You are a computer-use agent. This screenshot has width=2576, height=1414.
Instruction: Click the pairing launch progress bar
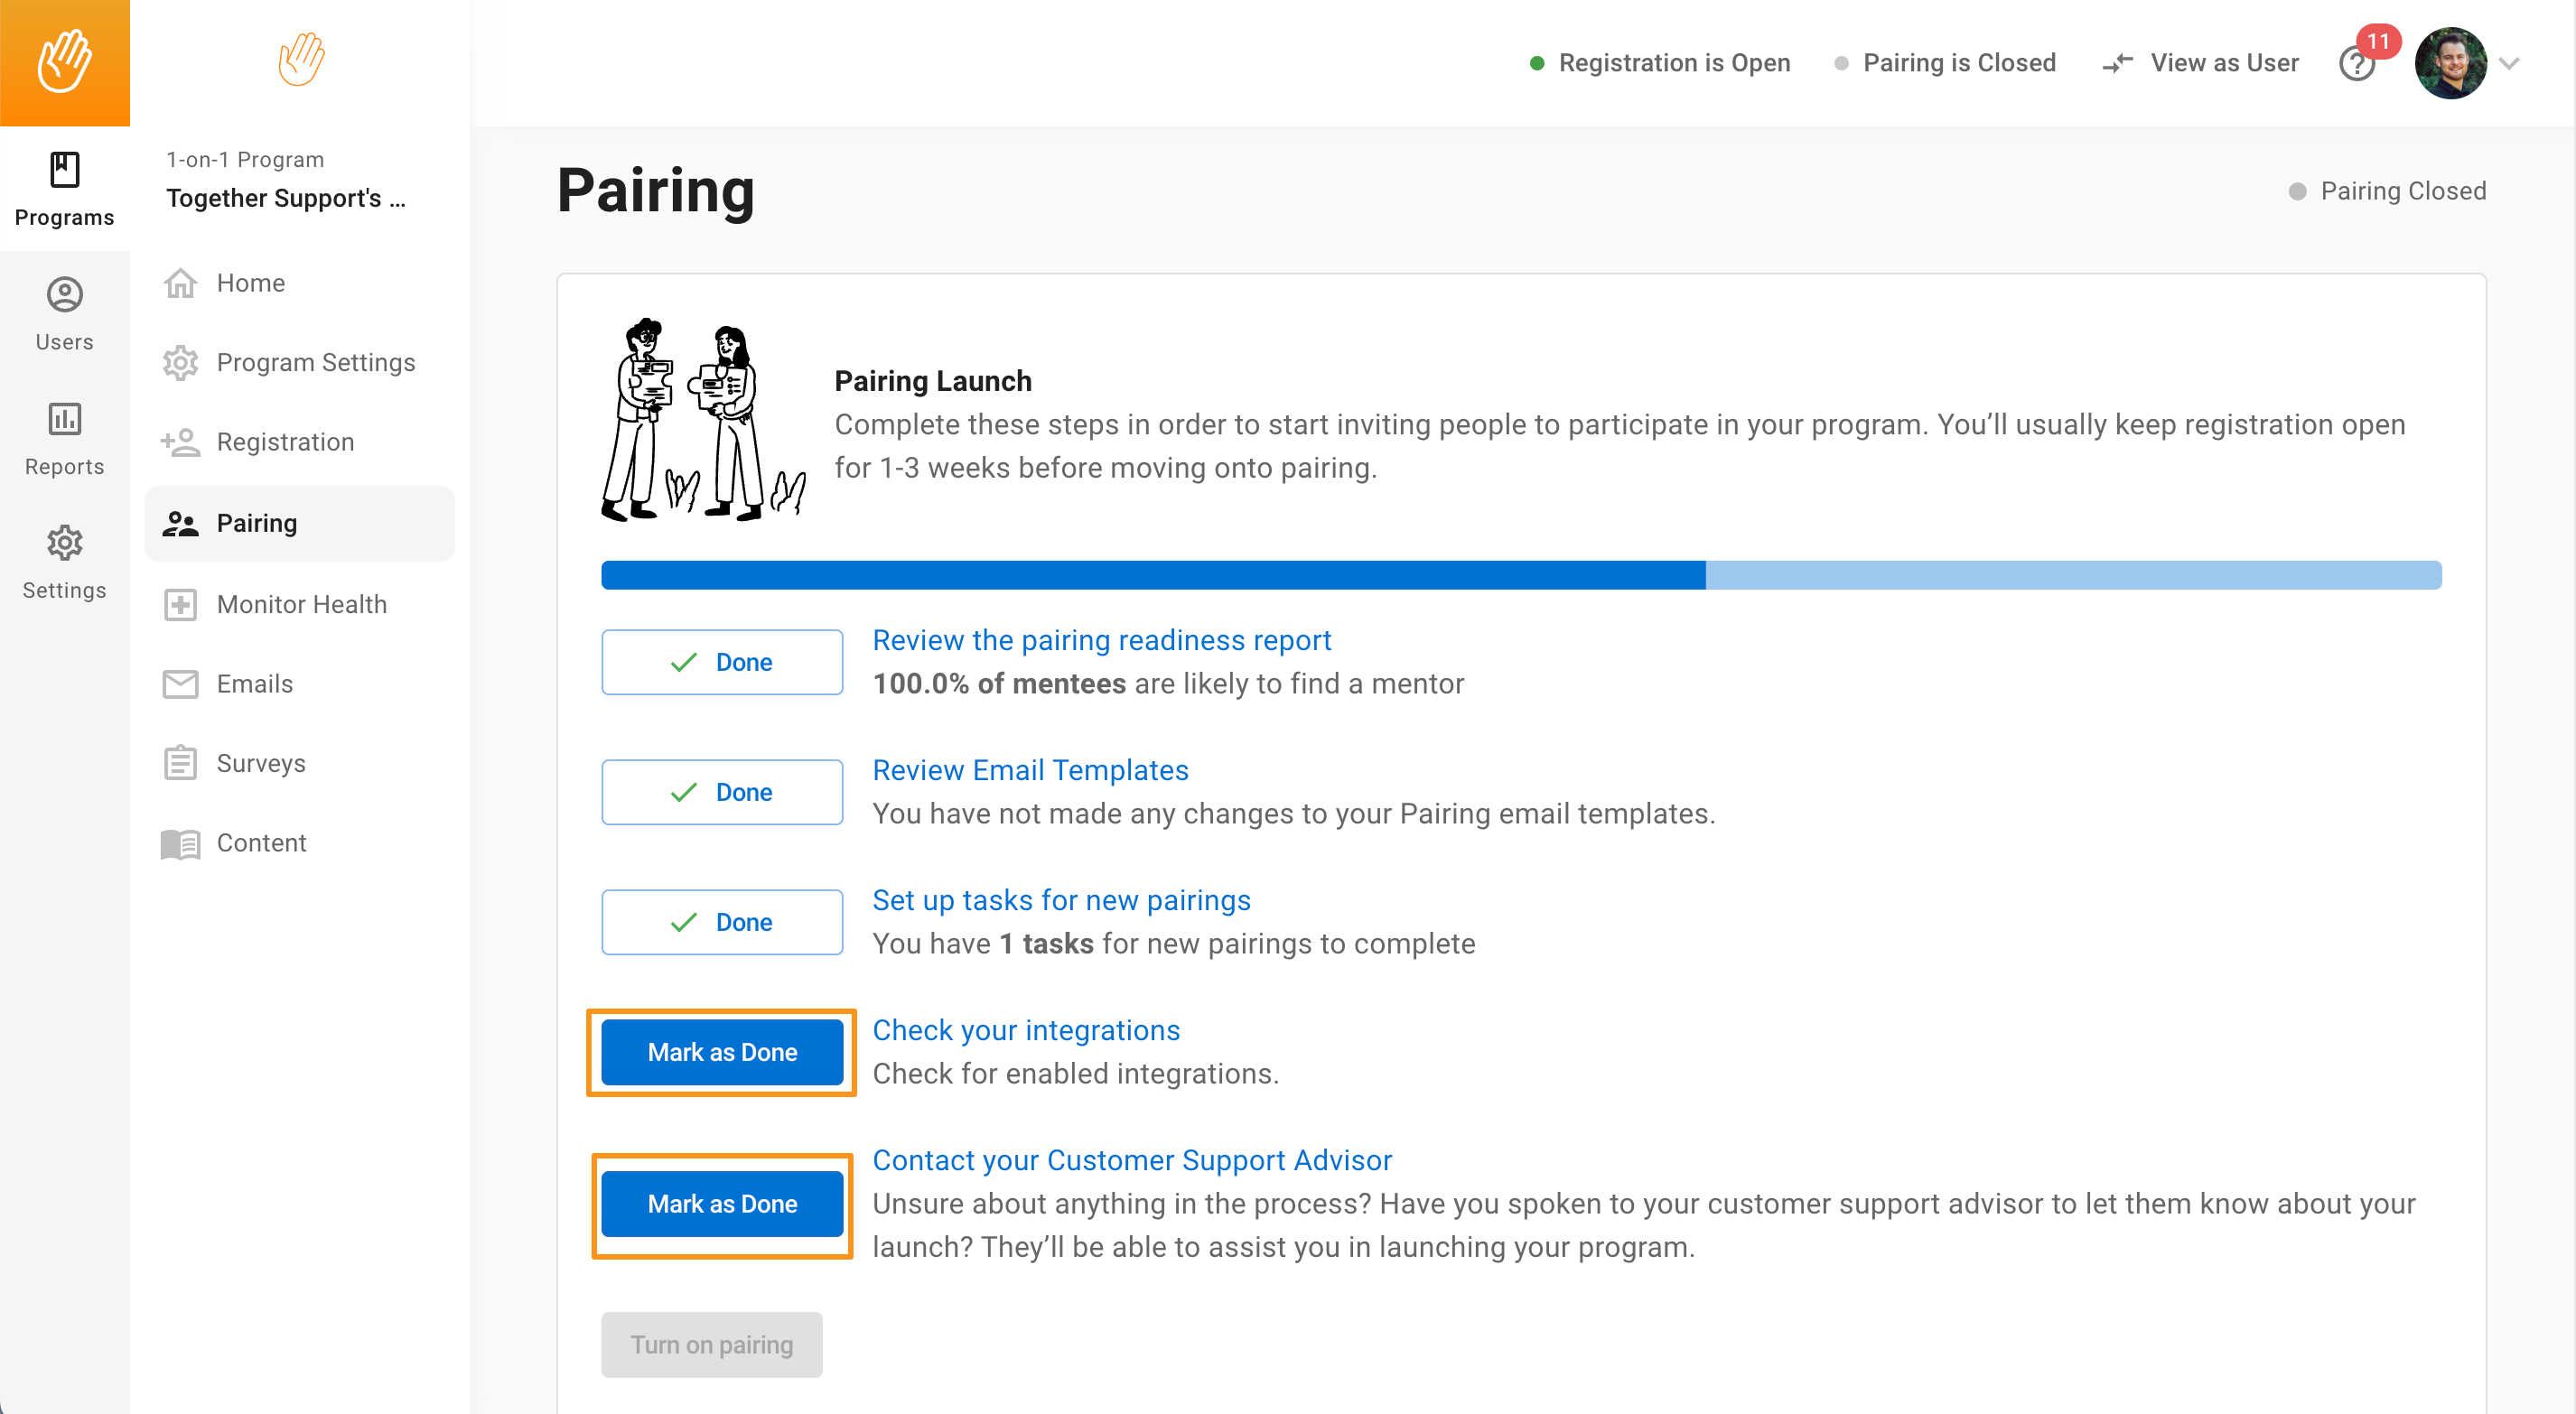coord(1521,575)
